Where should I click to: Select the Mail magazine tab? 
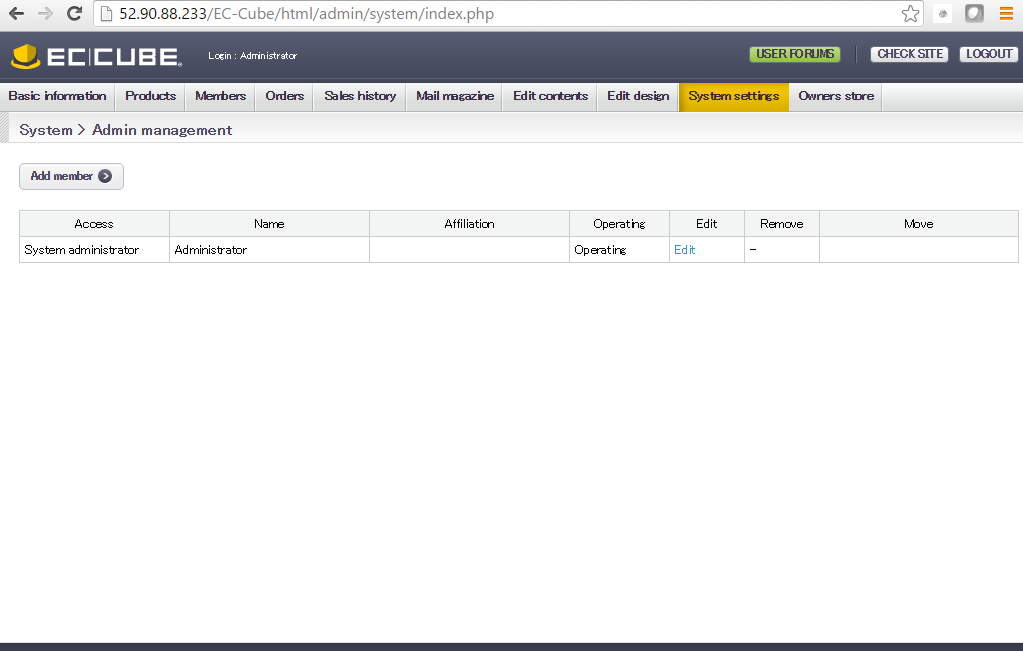[454, 96]
